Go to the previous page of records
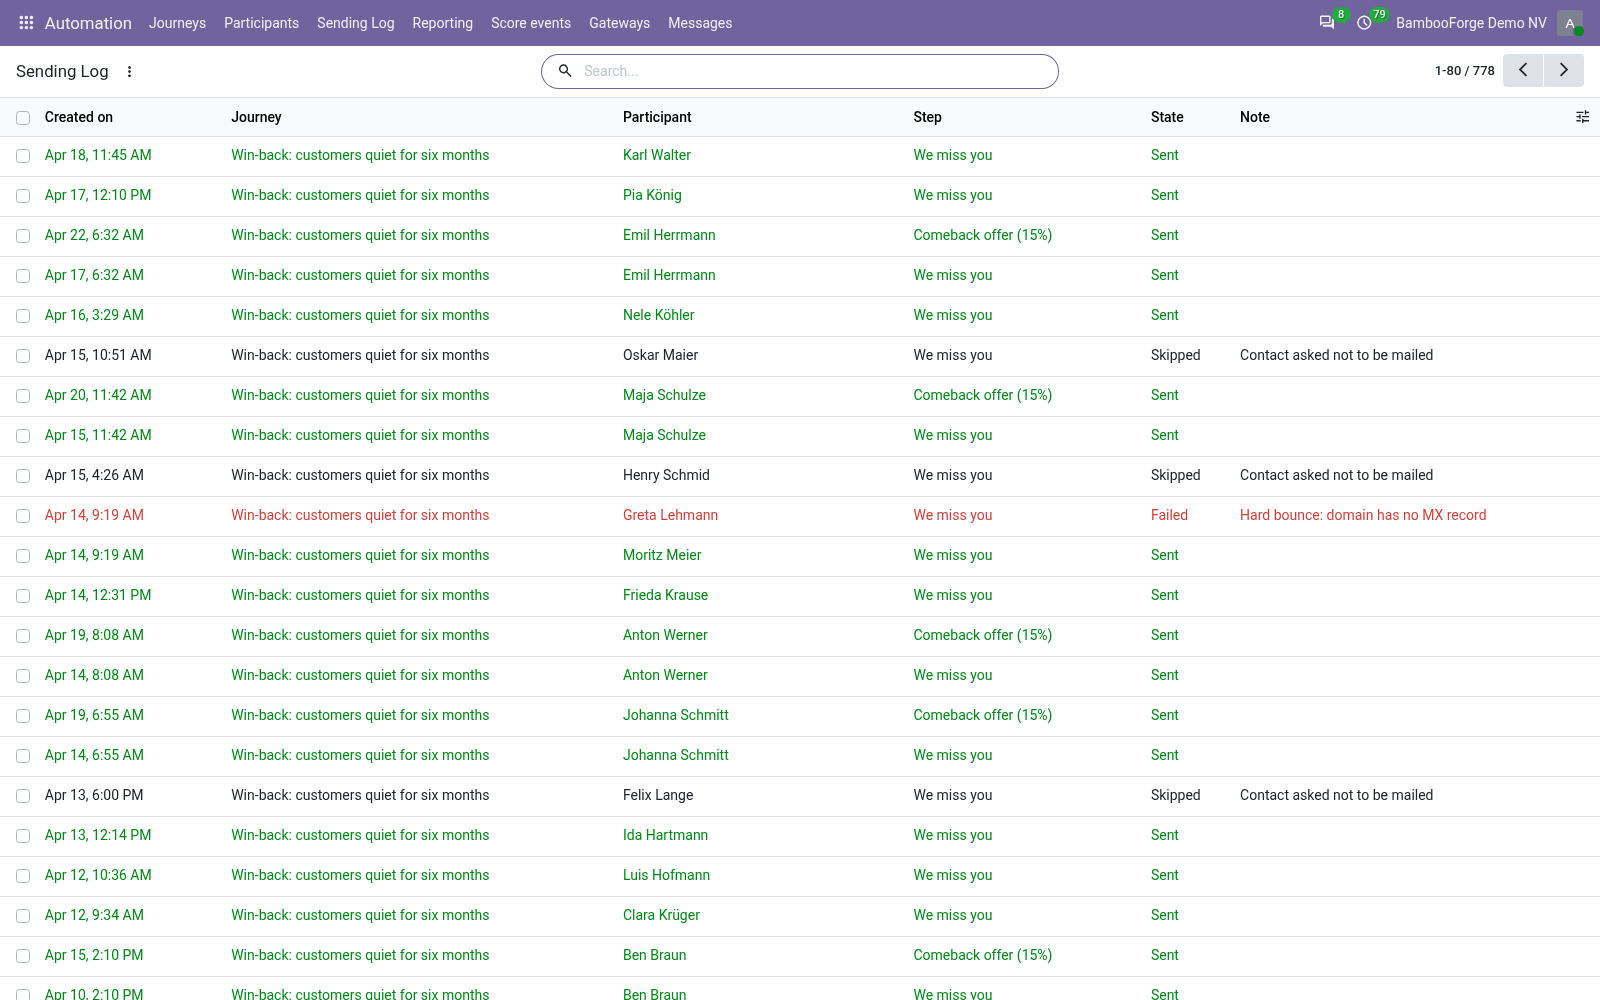1600x1000 pixels. coord(1523,70)
